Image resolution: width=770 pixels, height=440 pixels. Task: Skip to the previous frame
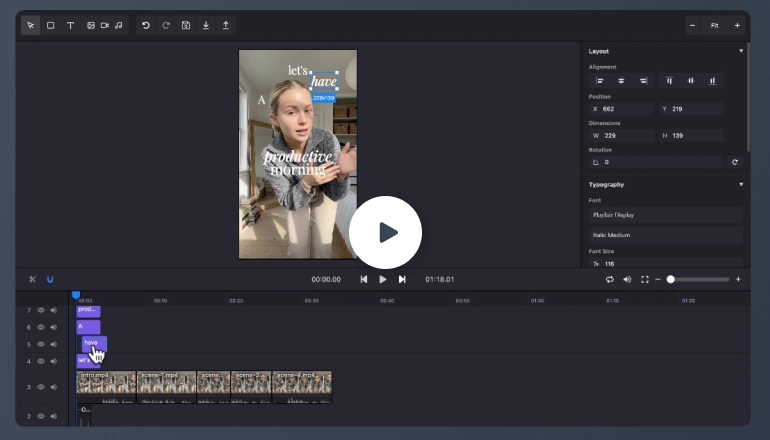[x=363, y=279]
